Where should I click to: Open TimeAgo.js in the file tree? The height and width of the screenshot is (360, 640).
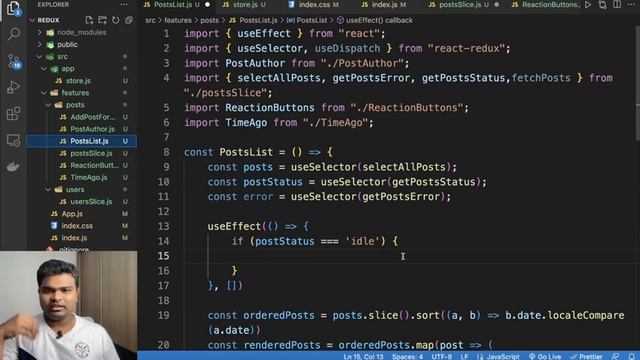coord(89,177)
